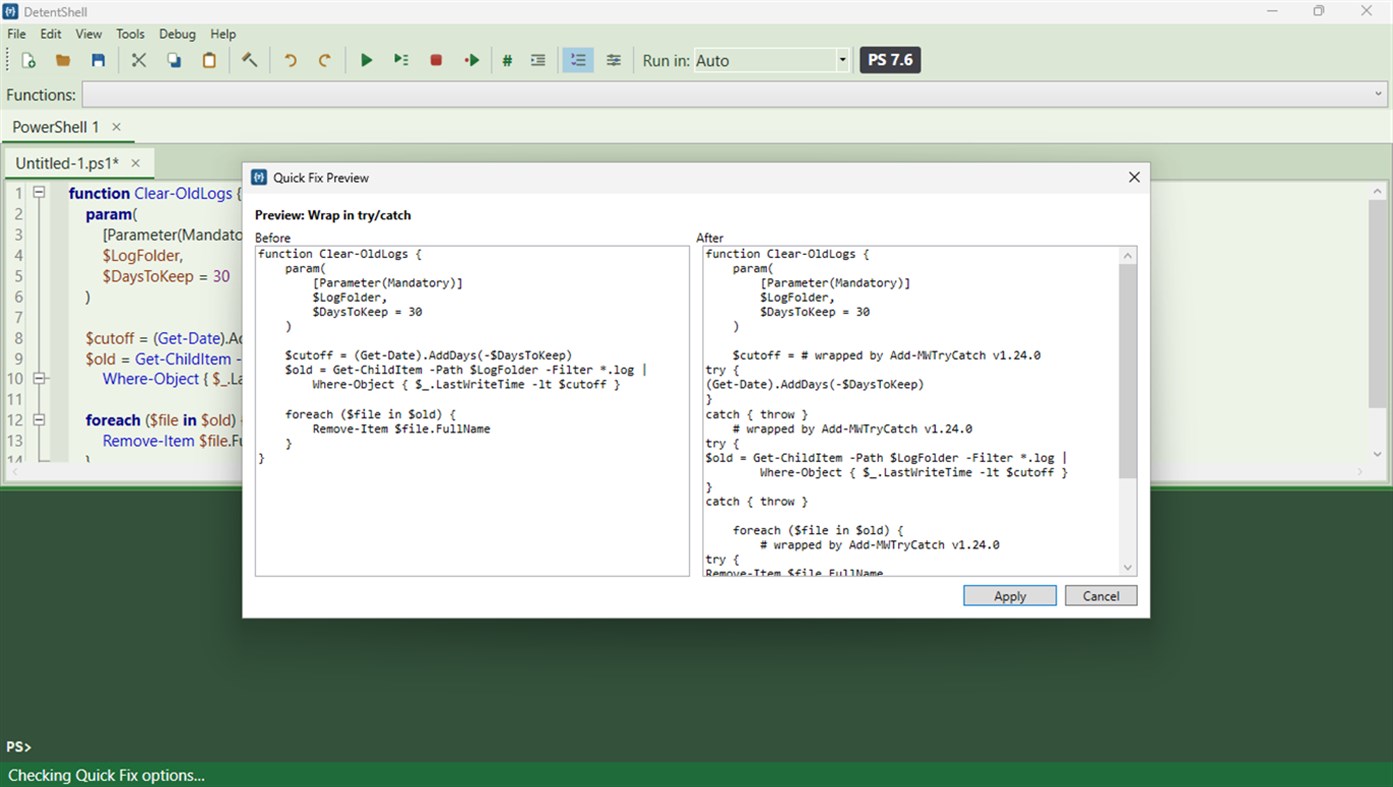
Task: Collapse the Where-Object fold at line 10
Action: click(x=39, y=379)
